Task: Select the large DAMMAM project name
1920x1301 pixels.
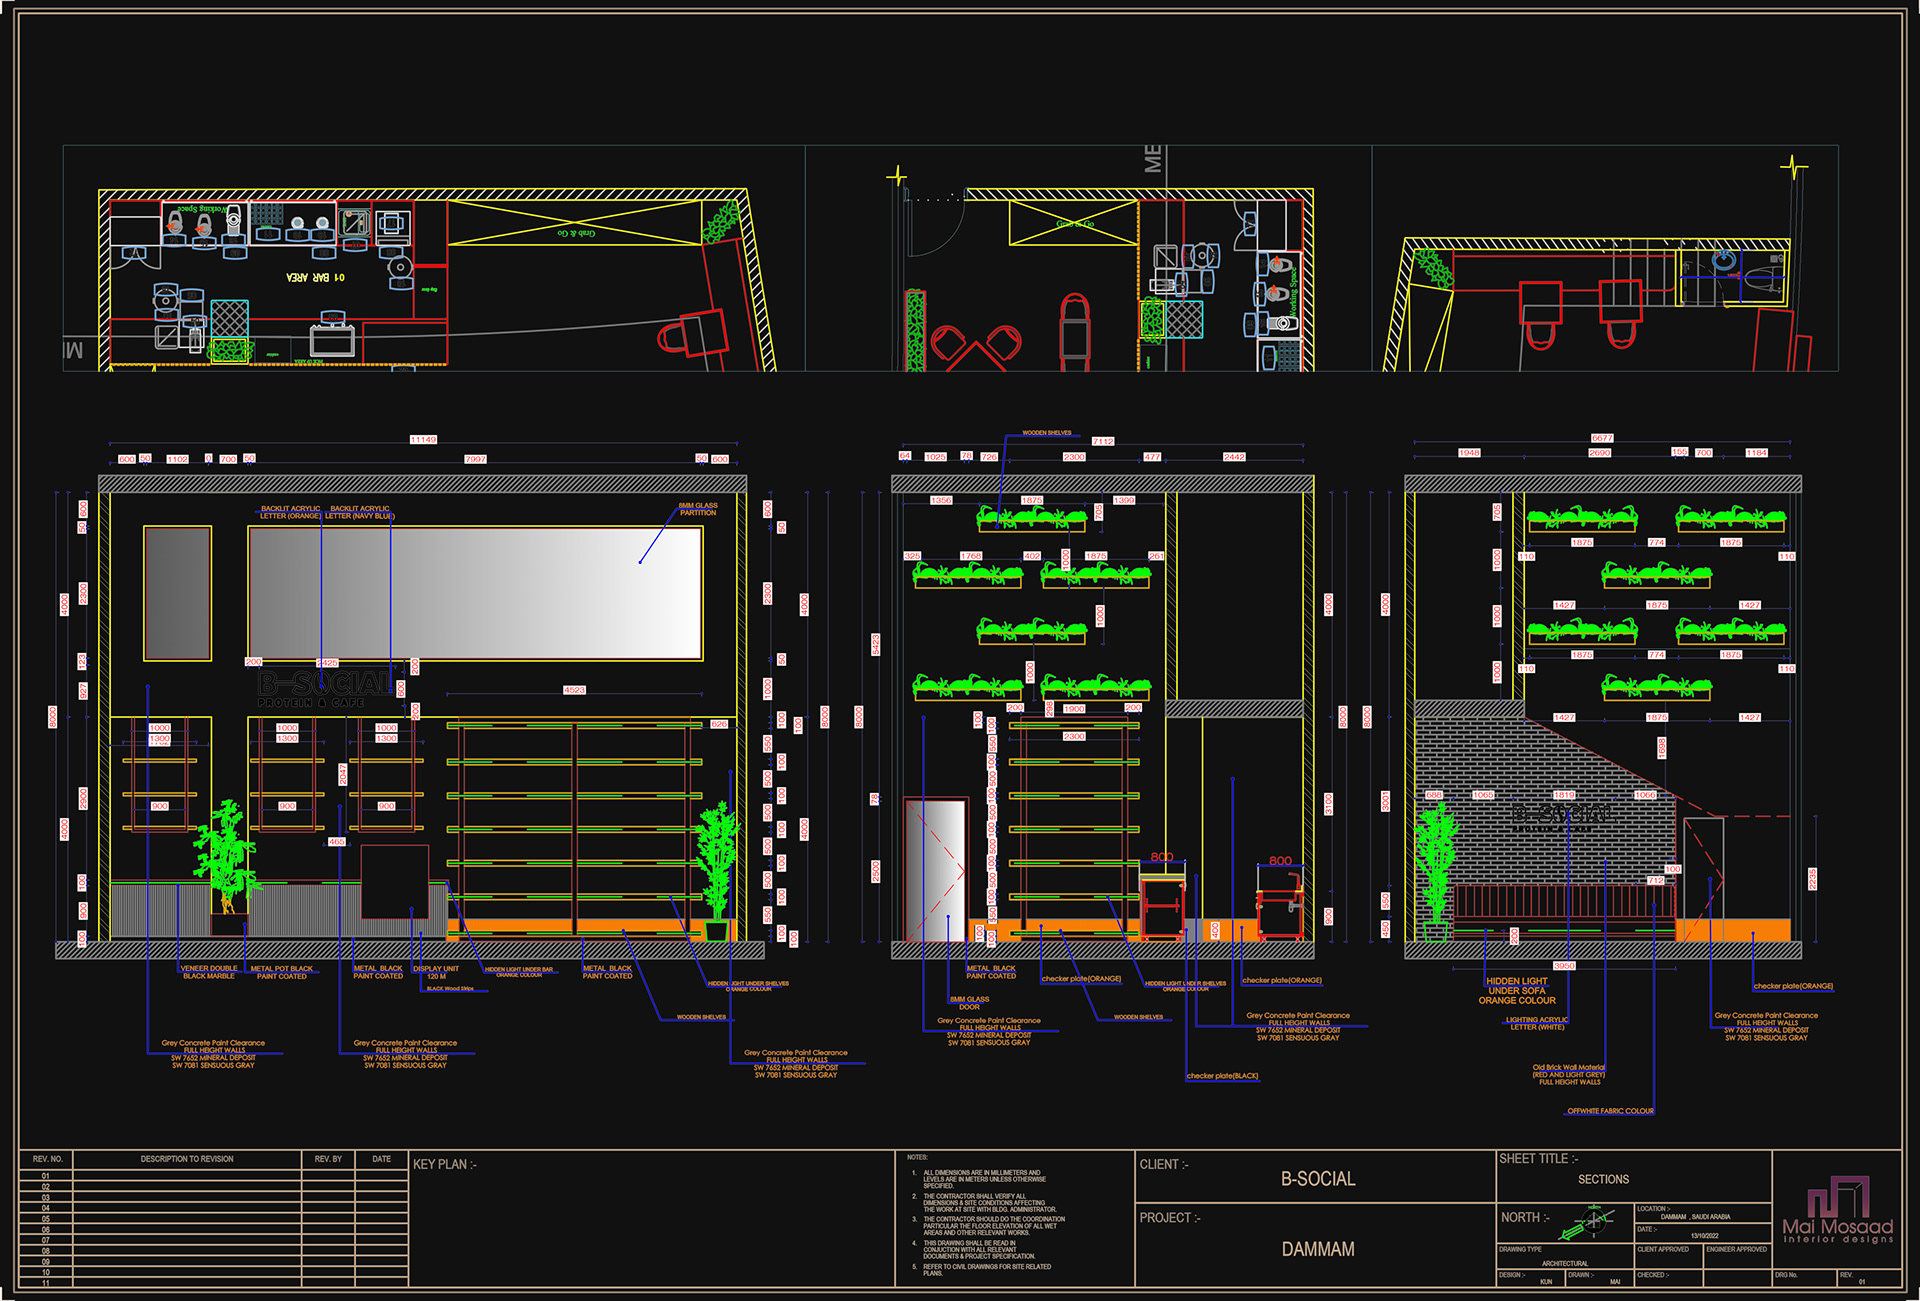Action: 1318,1249
